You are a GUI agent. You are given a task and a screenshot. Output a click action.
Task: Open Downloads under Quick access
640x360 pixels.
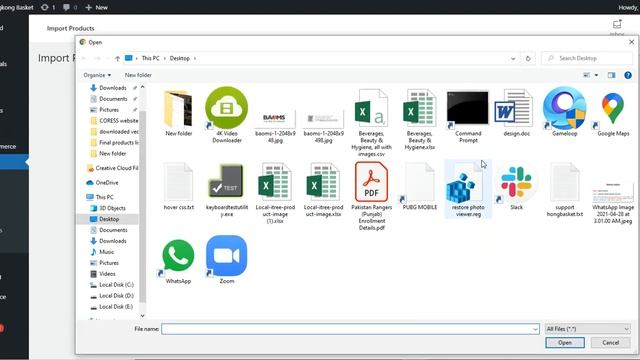coord(113,88)
